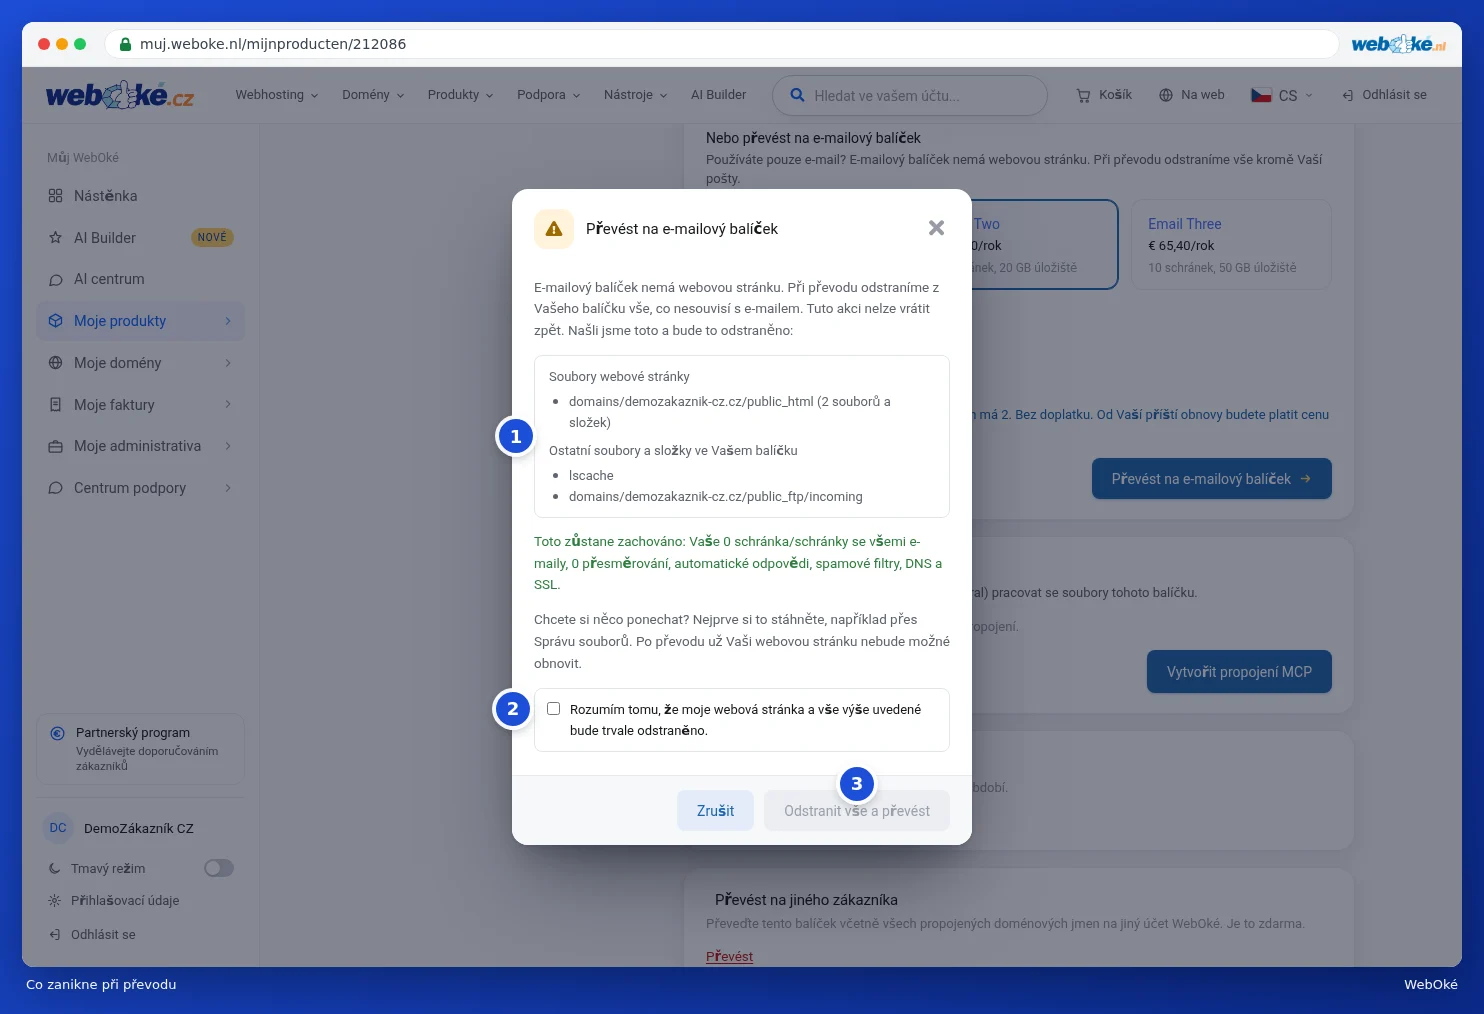1484x1014 pixels.
Task: Check the 'Rozumím tomu' confirmation checkbox
Action: click(553, 709)
